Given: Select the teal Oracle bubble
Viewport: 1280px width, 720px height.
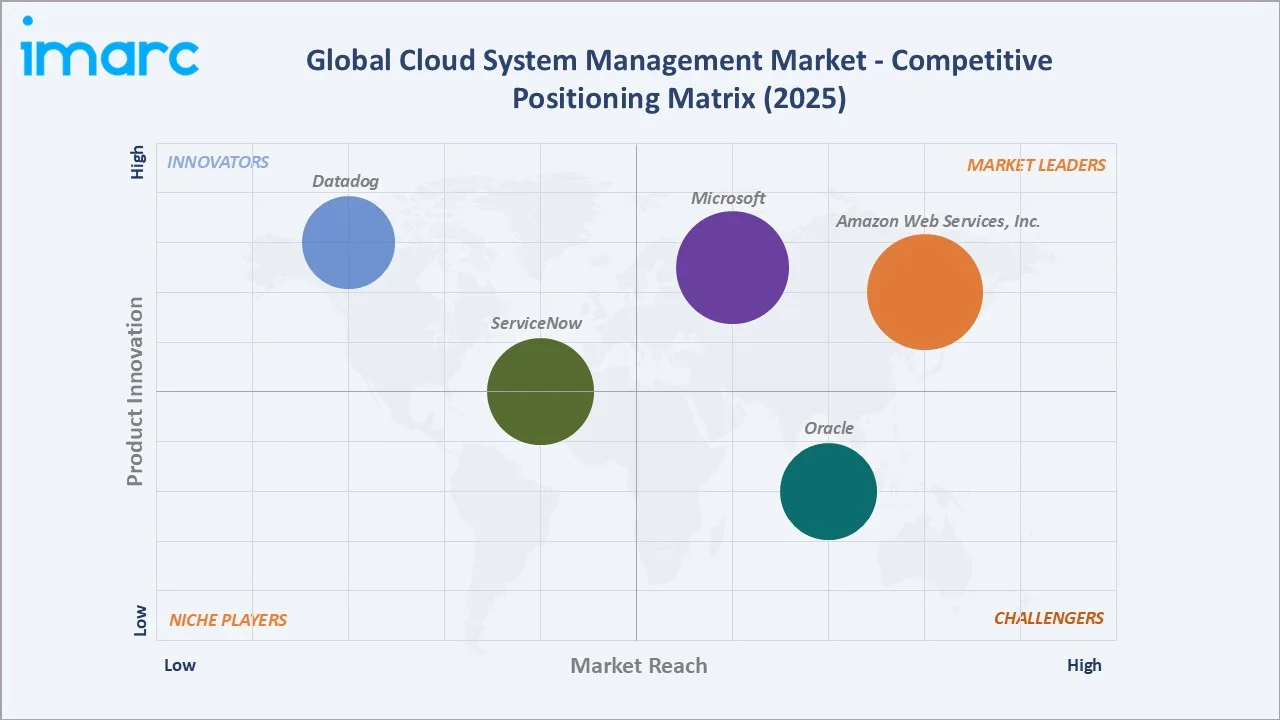Looking at the screenshot, I should click(x=829, y=491).
